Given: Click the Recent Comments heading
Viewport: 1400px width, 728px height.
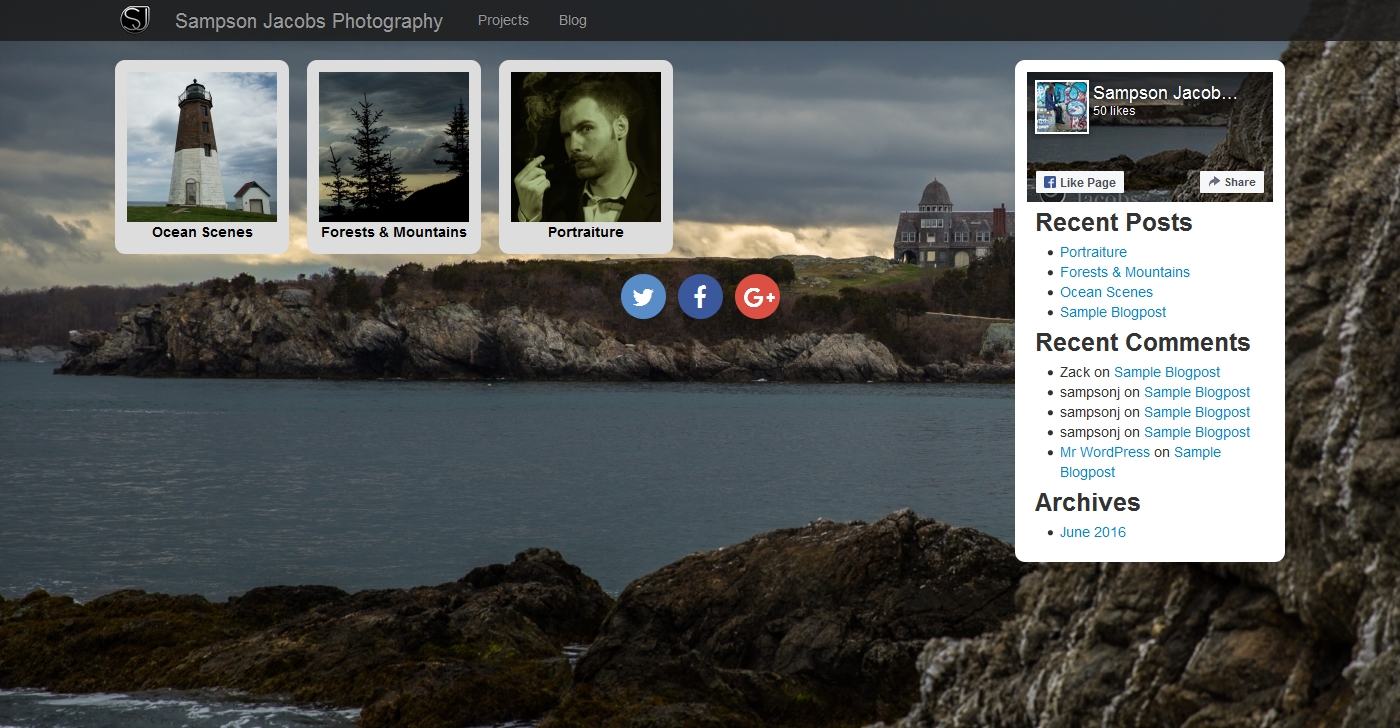Looking at the screenshot, I should click(1143, 342).
